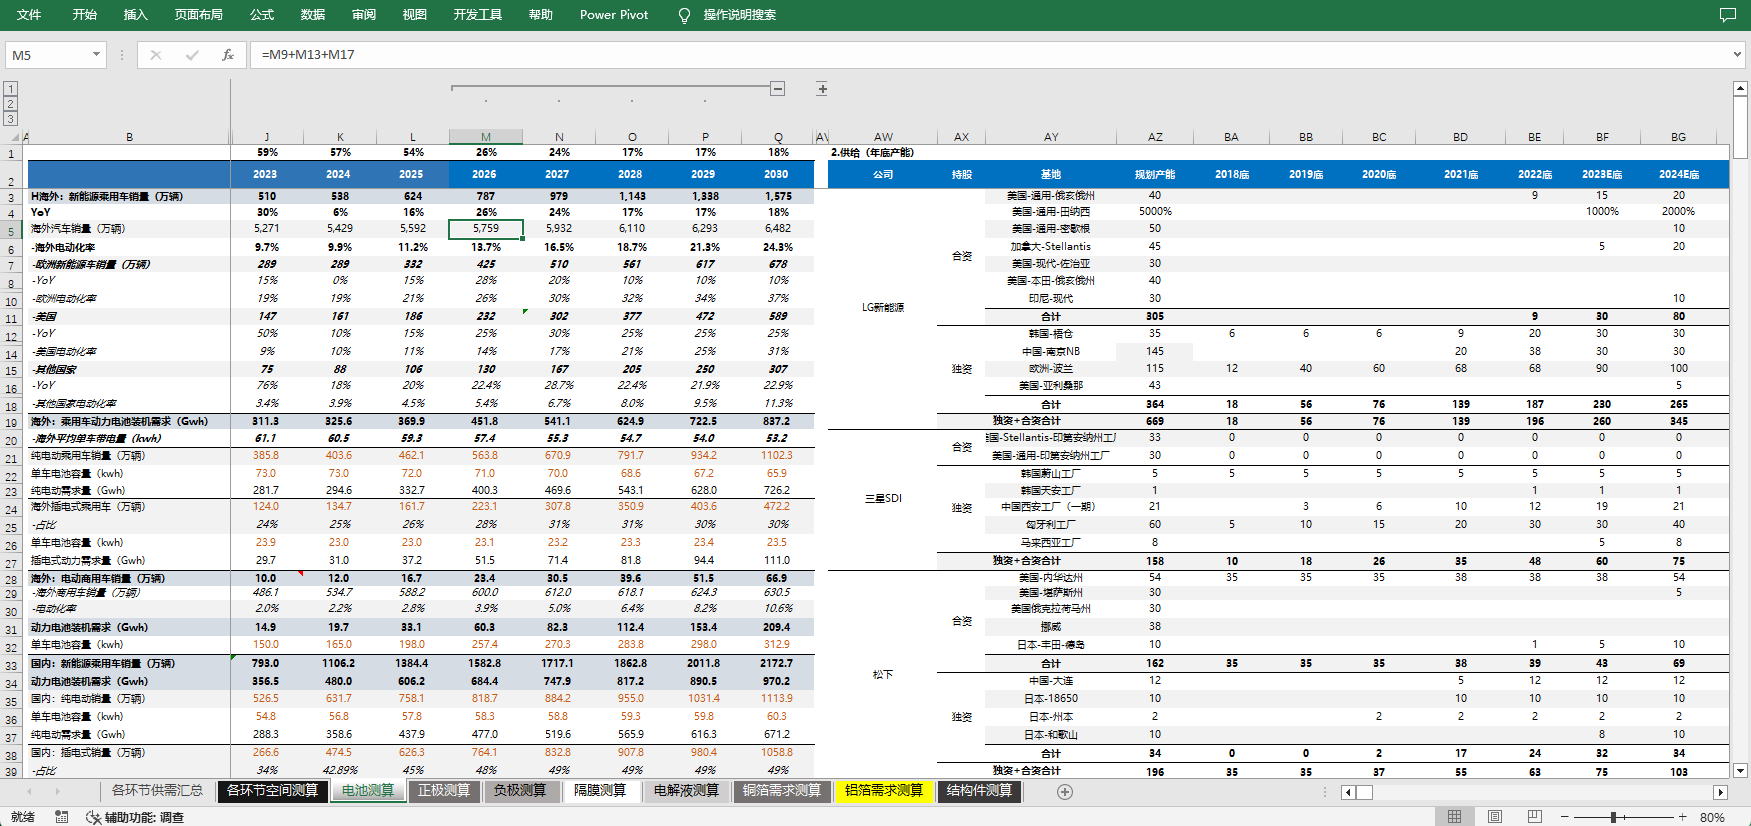This screenshot has width=1751, height=826.
Task: Click the macro recording status icon
Action: point(62,817)
